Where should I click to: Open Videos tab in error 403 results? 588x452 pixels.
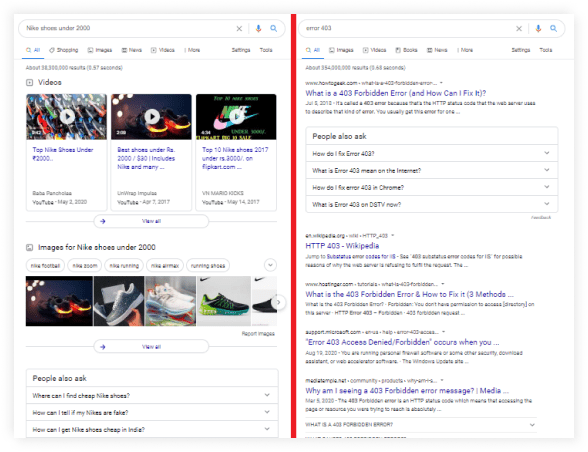374,50
